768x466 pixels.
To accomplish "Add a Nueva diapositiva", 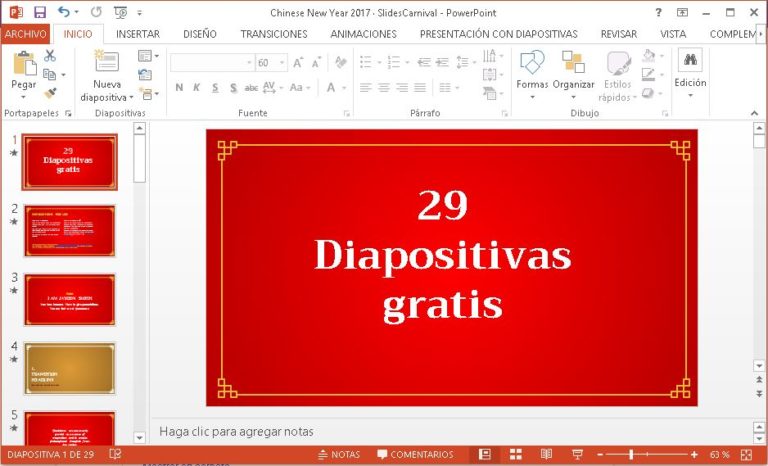I will pos(107,76).
